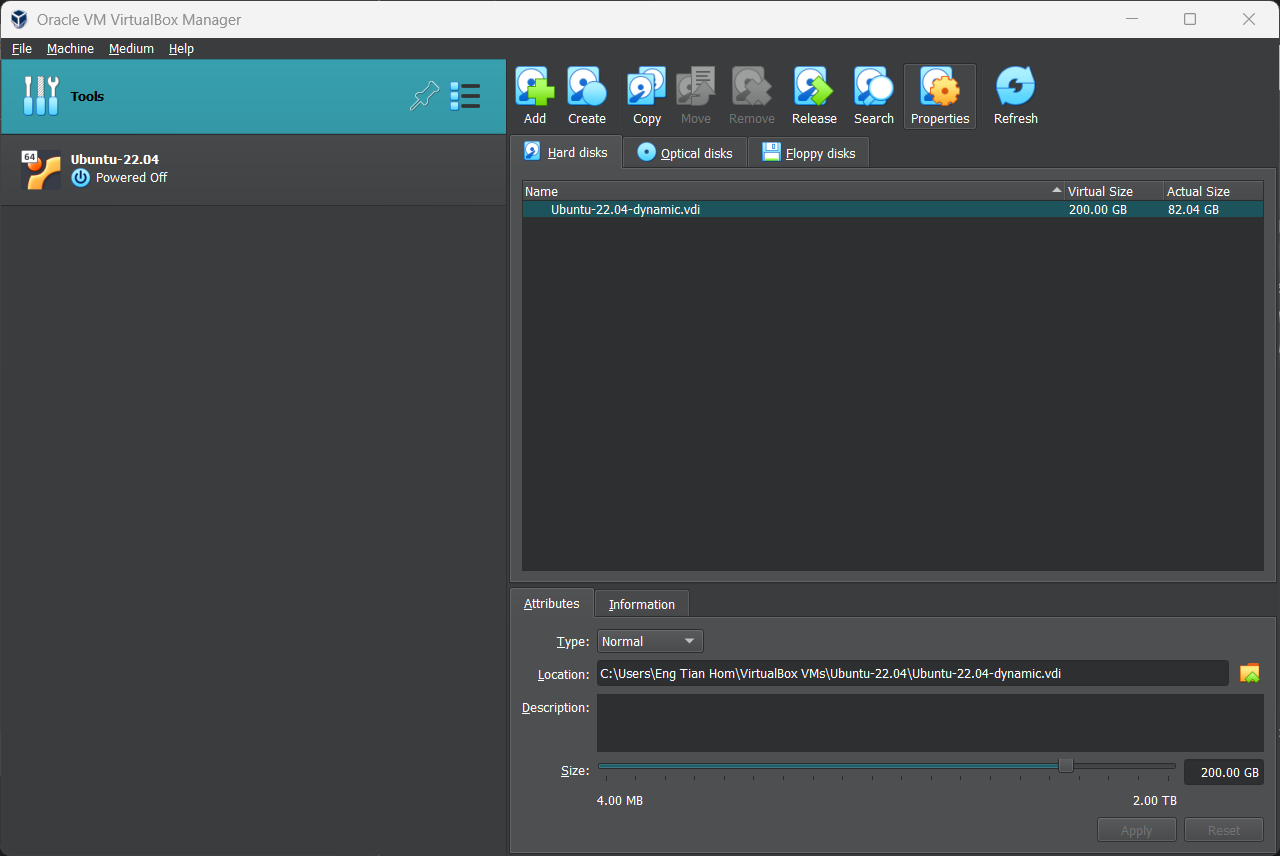Click the Powered Off status icon
Viewport: 1280px width, 856px height.
coord(81,178)
